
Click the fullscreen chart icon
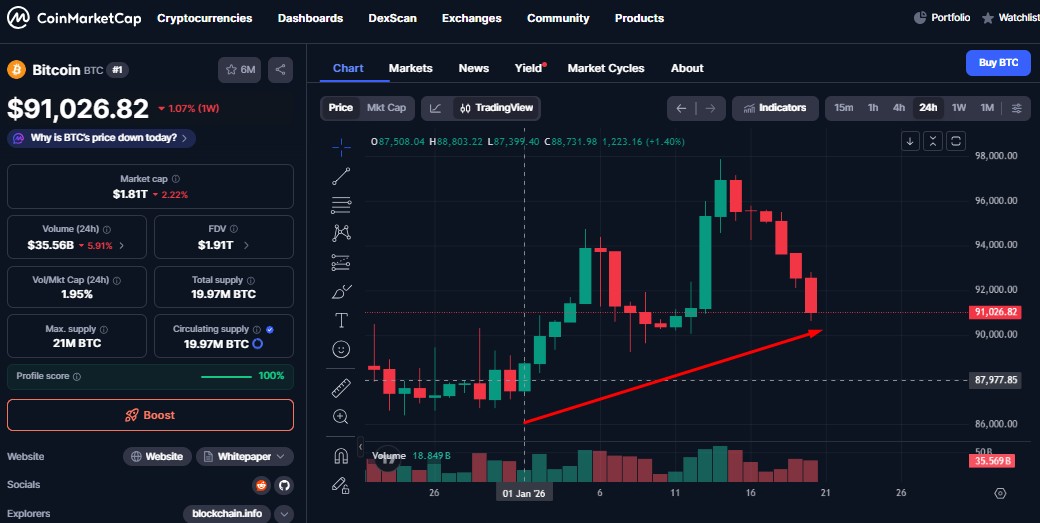pos(956,141)
